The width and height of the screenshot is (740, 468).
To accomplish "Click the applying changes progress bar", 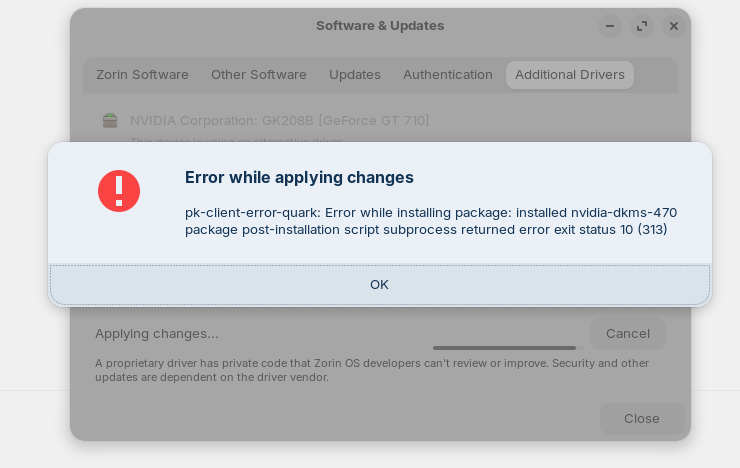I will 508,348.
